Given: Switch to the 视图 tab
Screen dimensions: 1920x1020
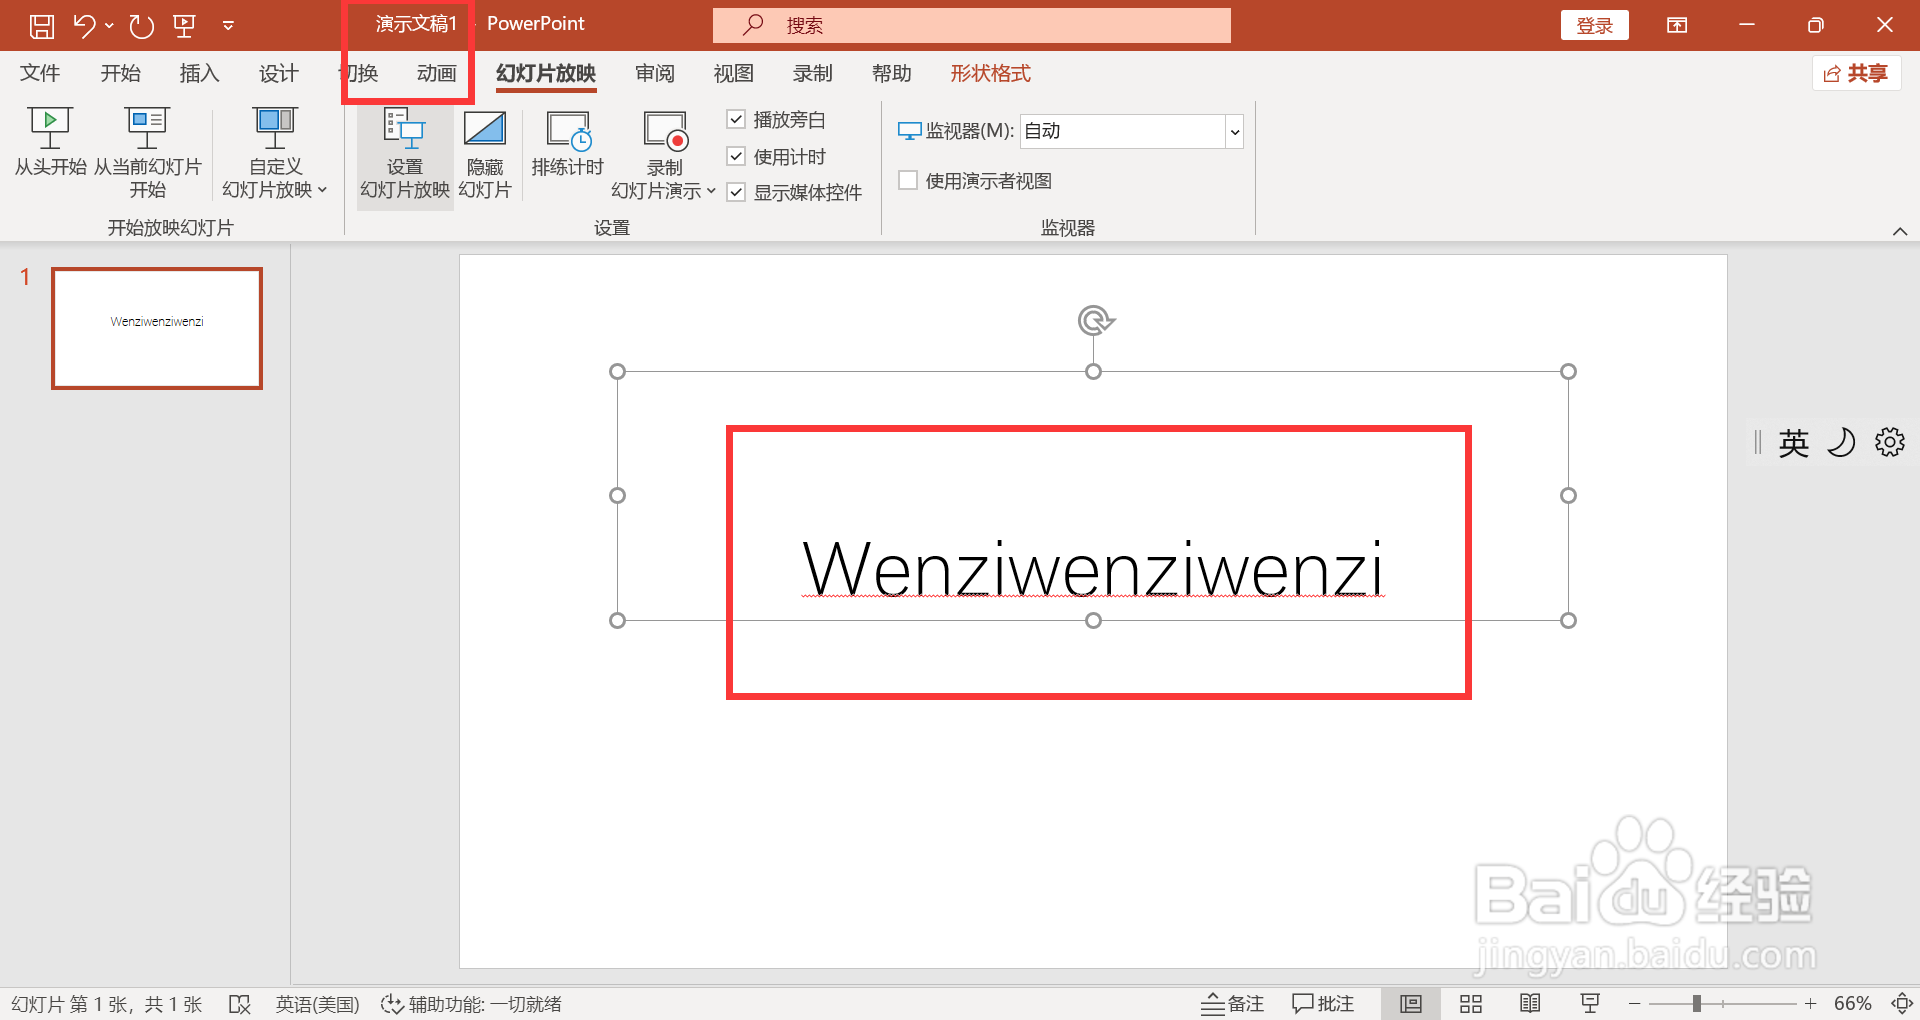Looking at the screenshot, I should click(734, 73).
